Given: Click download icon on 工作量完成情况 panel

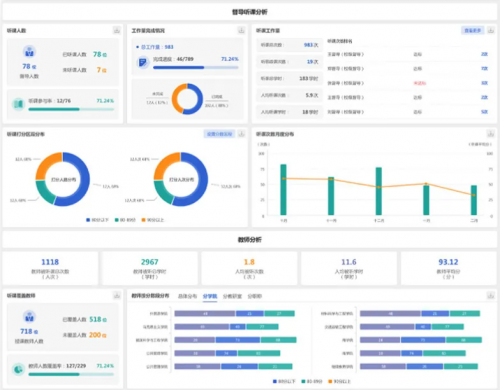Looking at the screenshot, I should 241,30.
